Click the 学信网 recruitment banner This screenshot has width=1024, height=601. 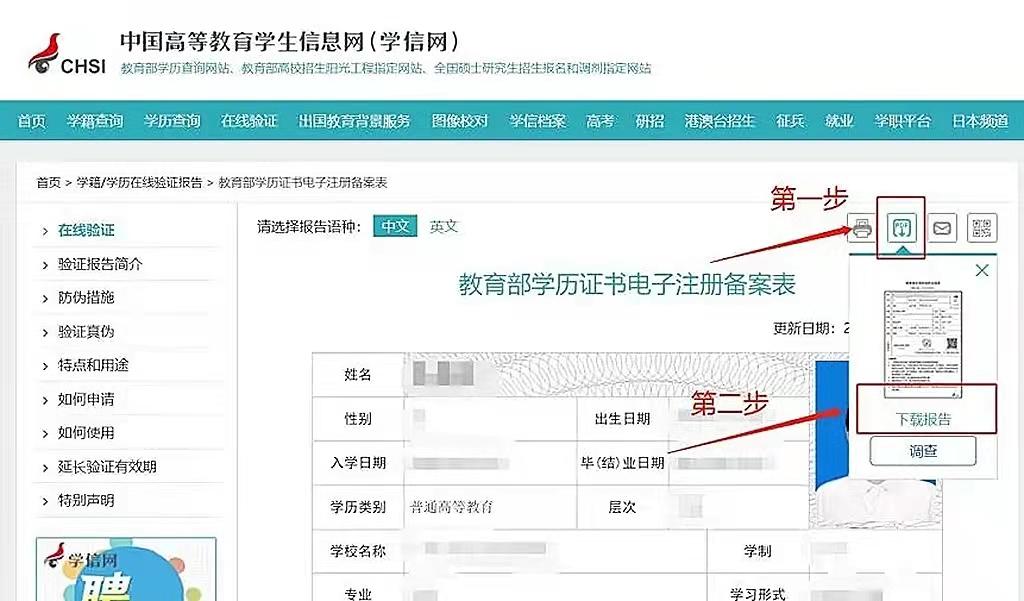point(126,569)
